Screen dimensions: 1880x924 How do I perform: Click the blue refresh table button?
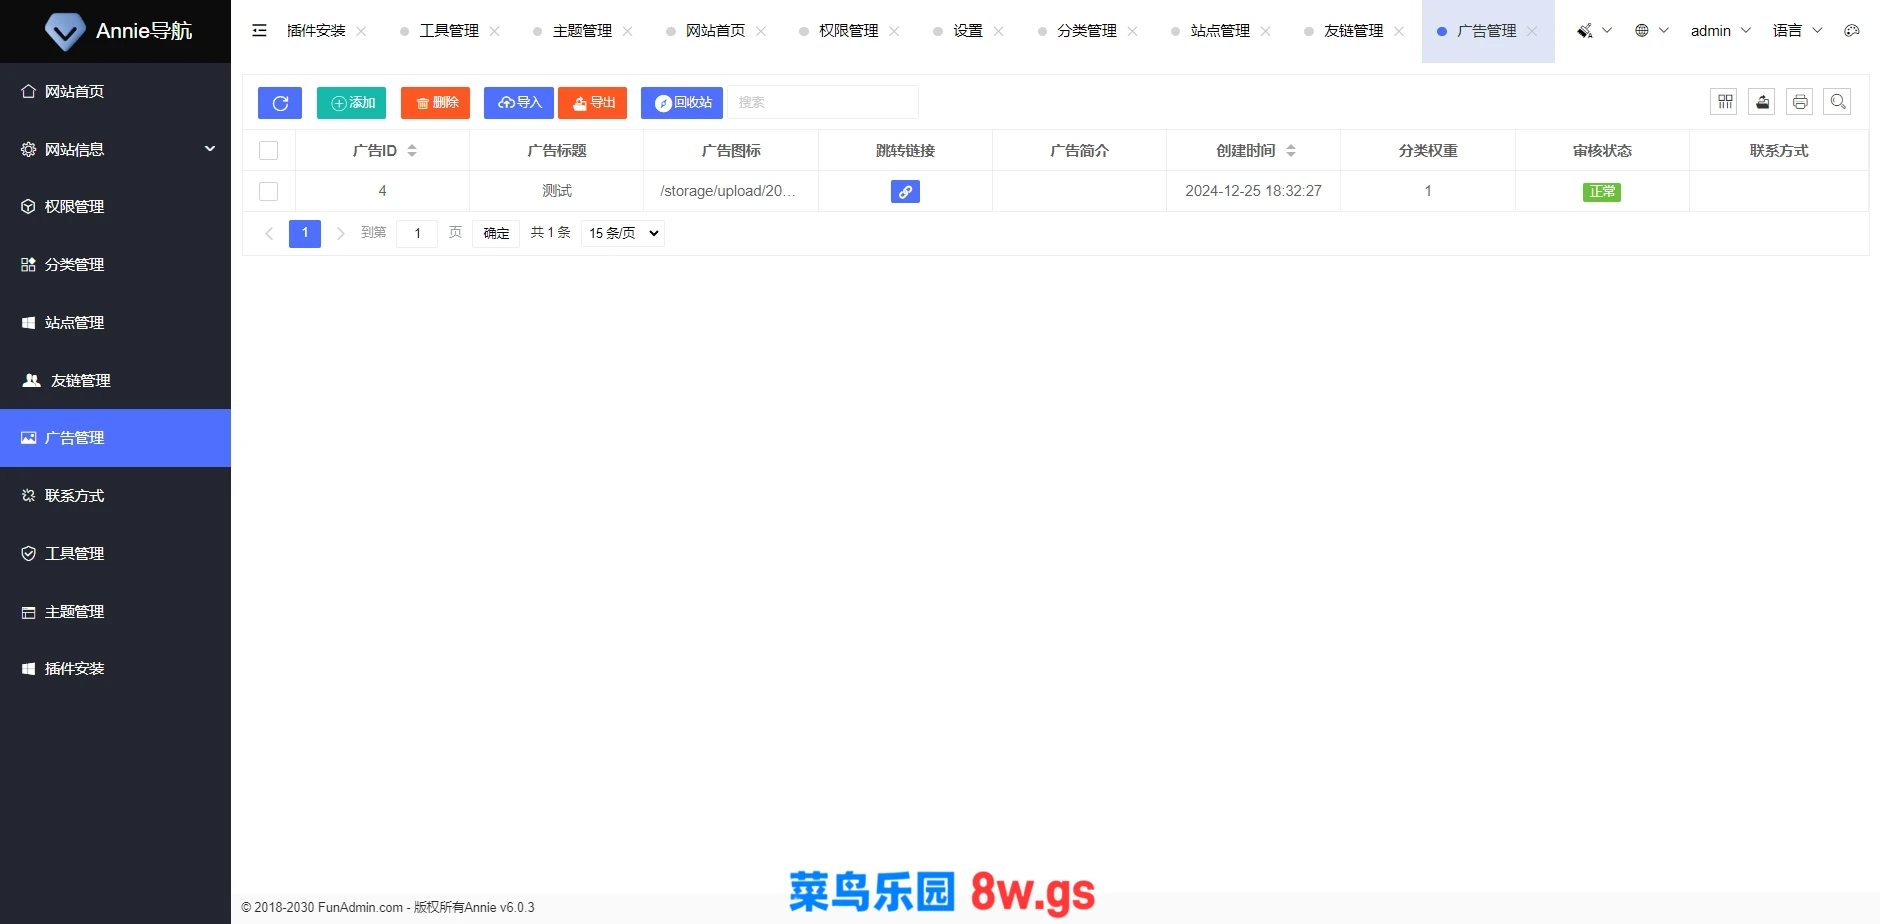click(280, 103)
